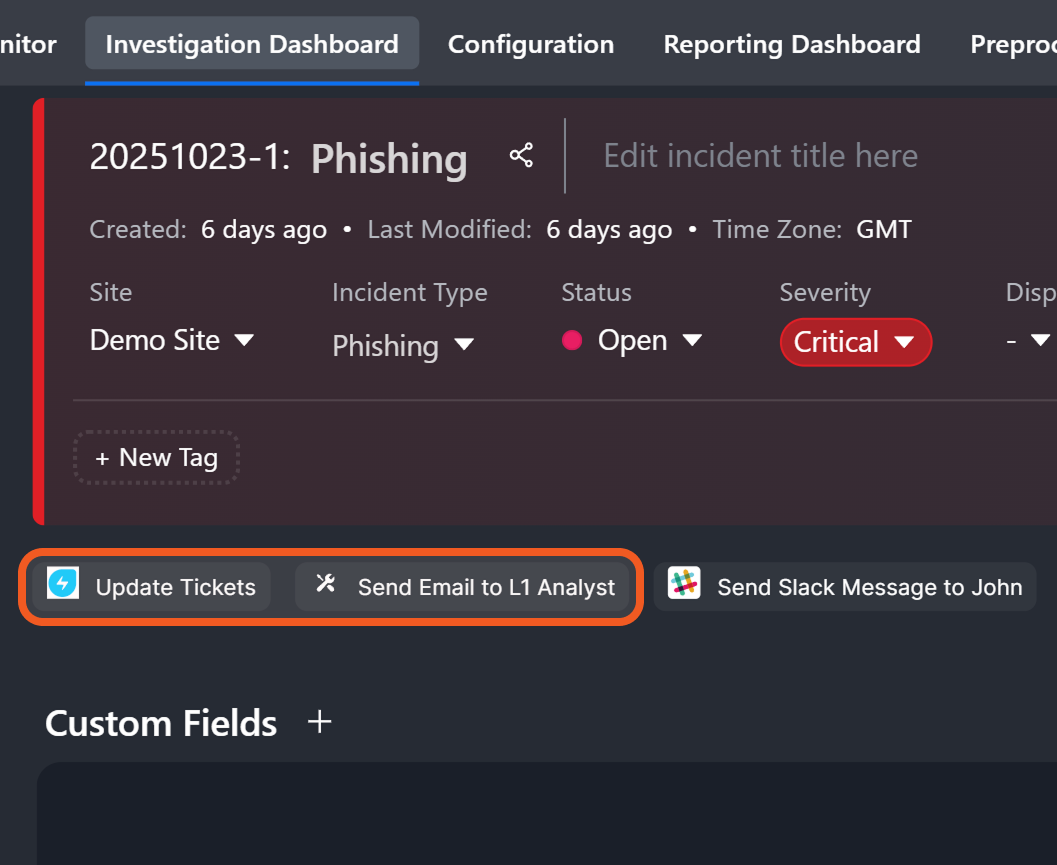Go to the partially visible Preprocessing tab
This screenshot has width=1057, height=865.
click(x=1012, y=45)
